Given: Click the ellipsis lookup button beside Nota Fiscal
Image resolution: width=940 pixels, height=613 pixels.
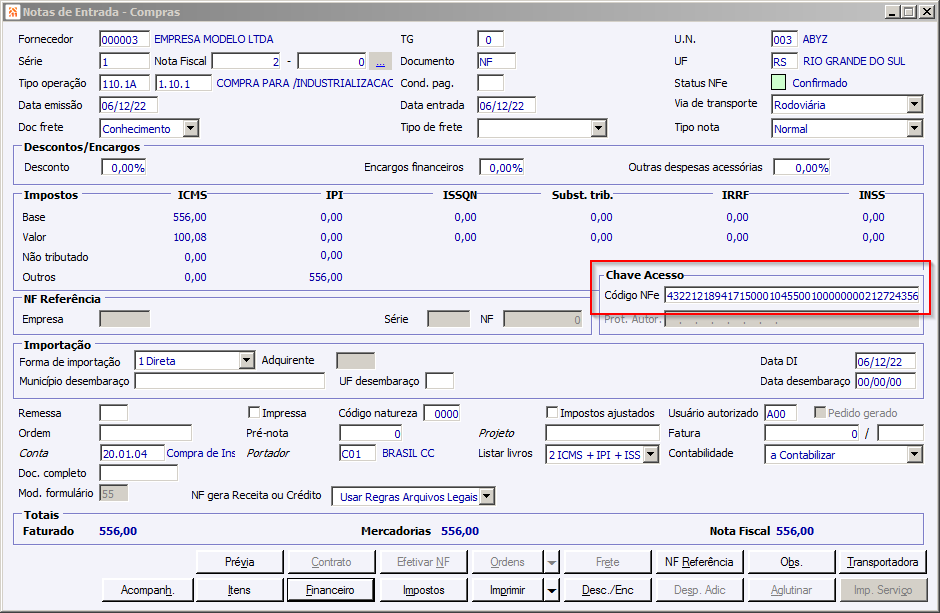Looking at the screenshot, I should pyautogui.click(x=380, y=61).
